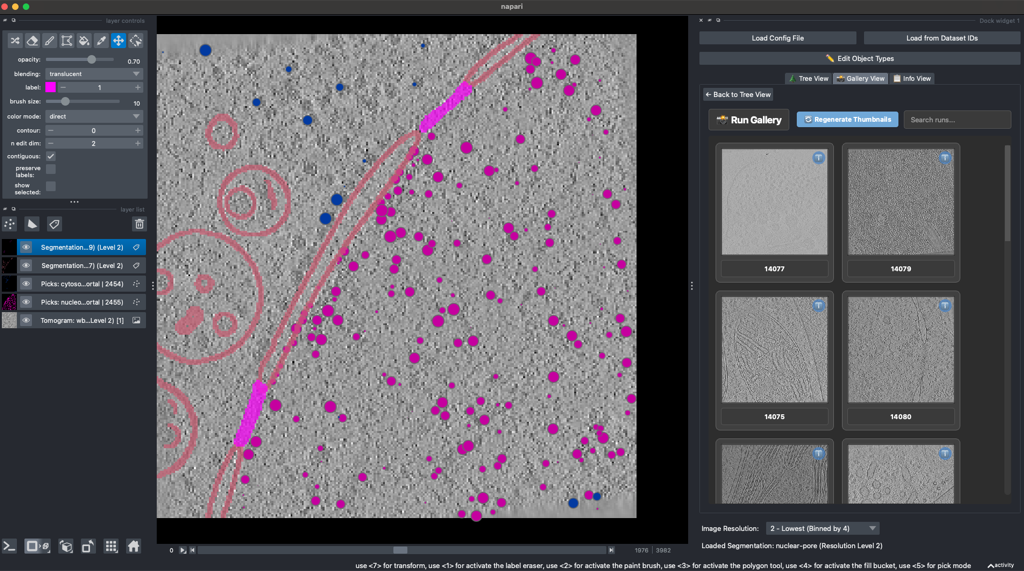The image size is (1024, 571).
Task: Enable the preserve labels checkbox
Action: click(51, 169)
